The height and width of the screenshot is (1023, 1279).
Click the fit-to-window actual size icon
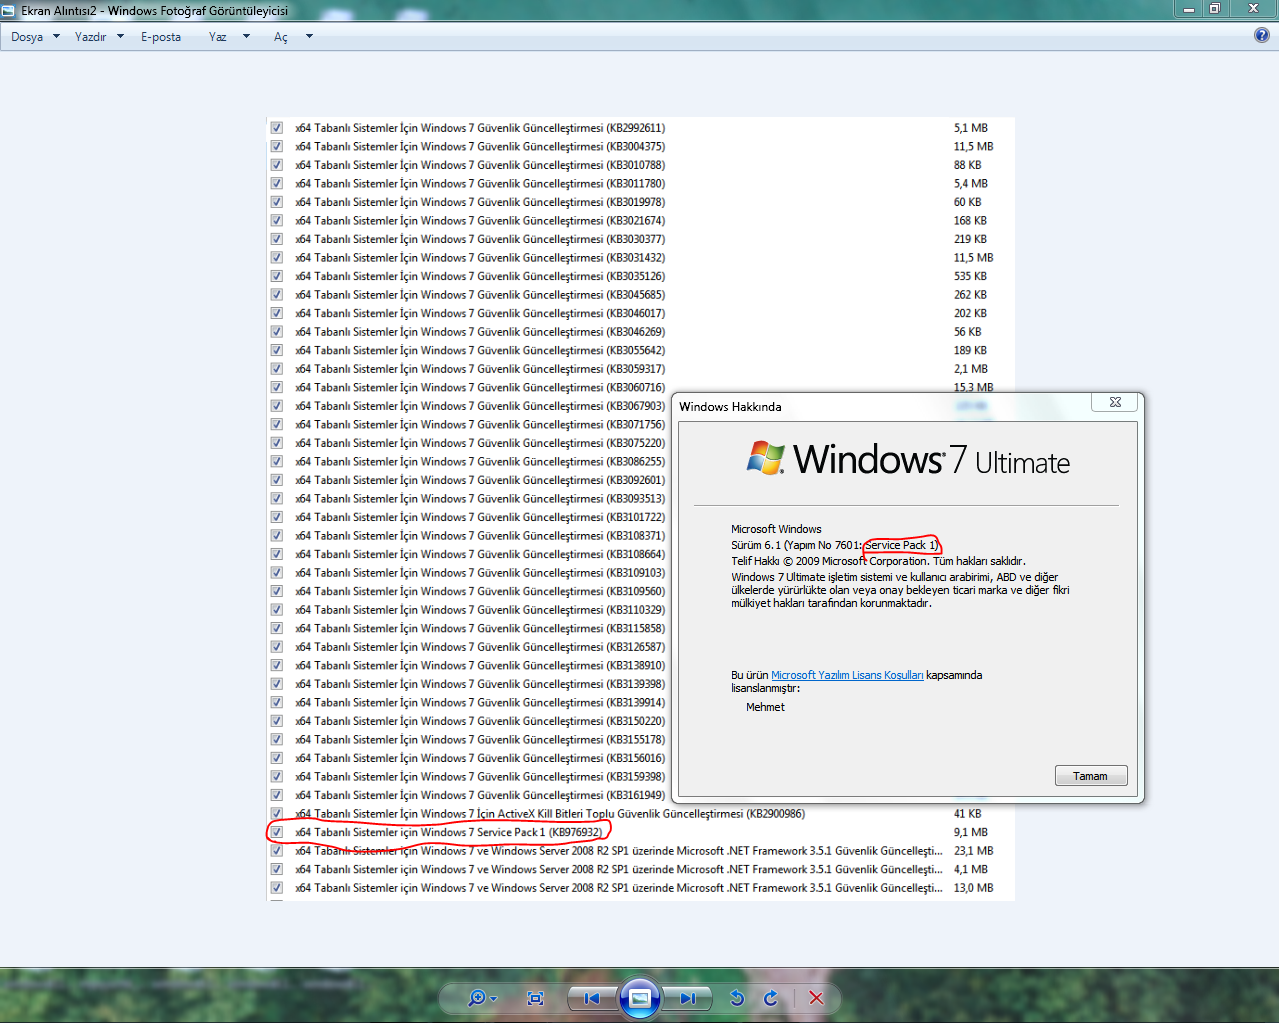[x=535, y=998]
